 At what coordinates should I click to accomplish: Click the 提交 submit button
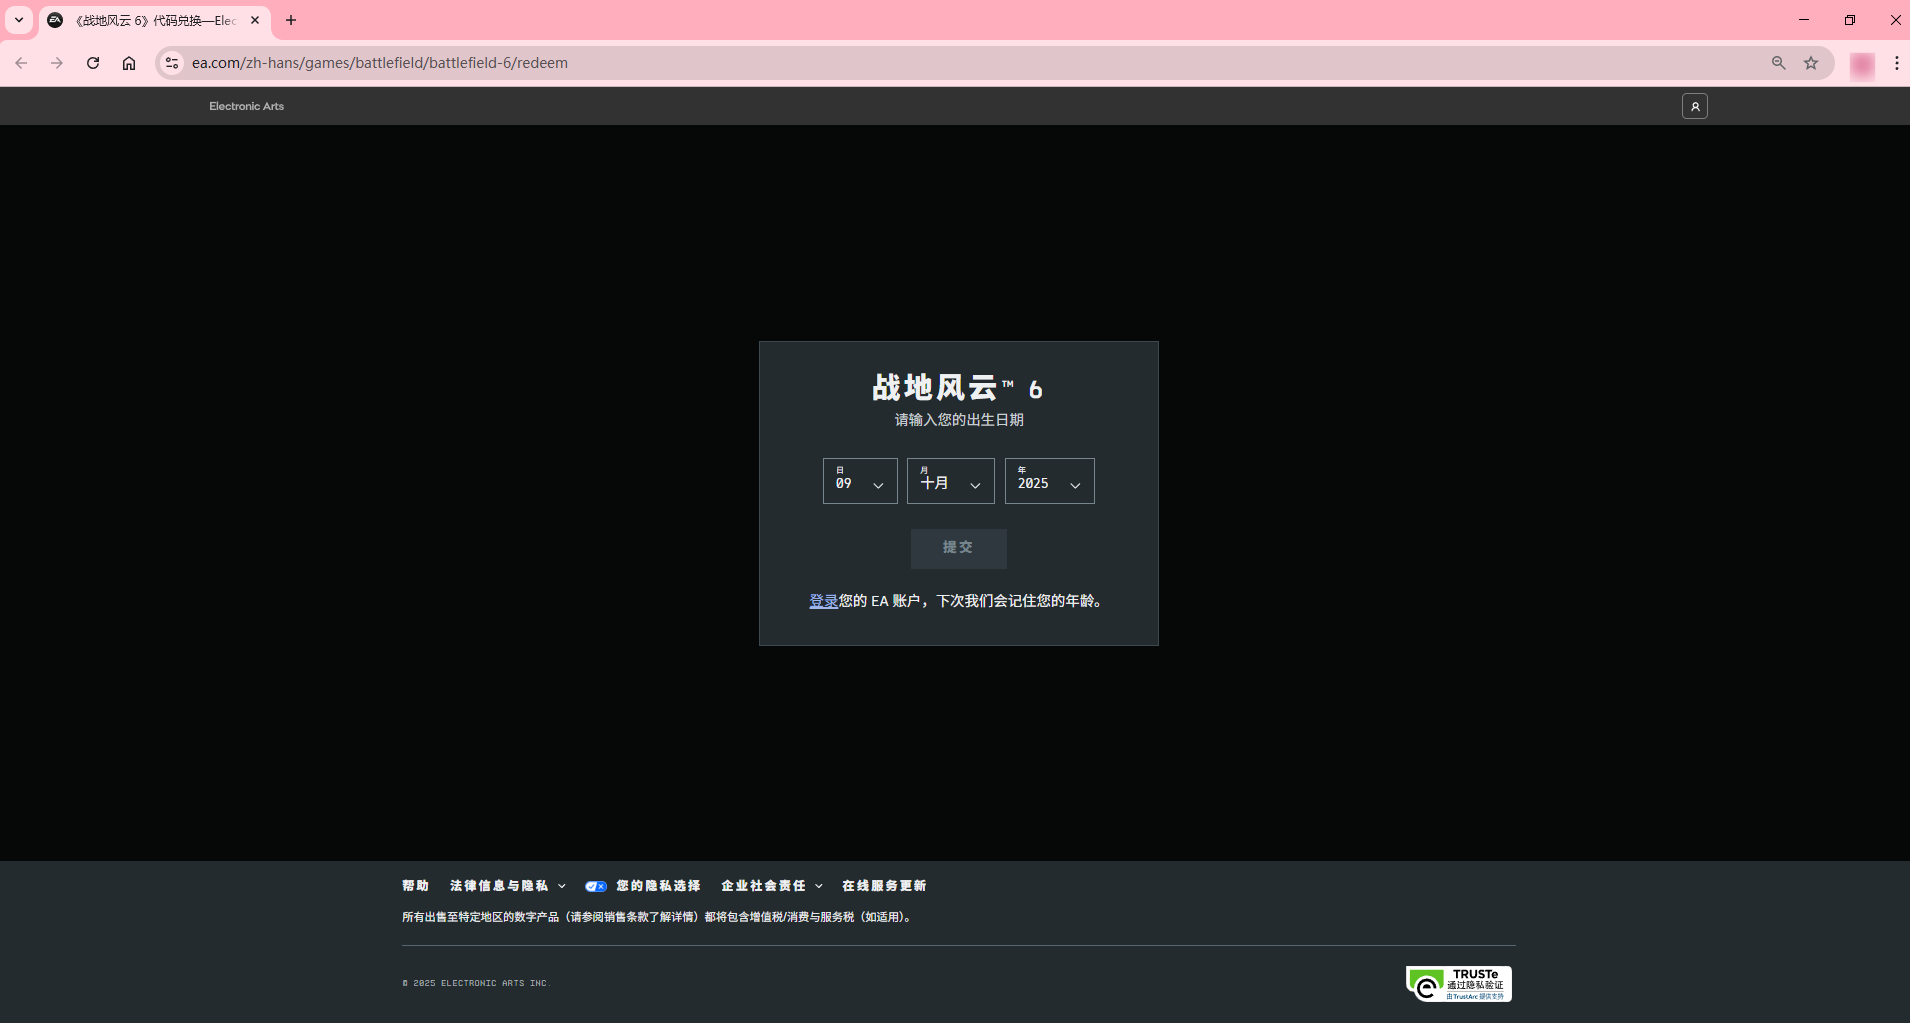coord(958,548)
